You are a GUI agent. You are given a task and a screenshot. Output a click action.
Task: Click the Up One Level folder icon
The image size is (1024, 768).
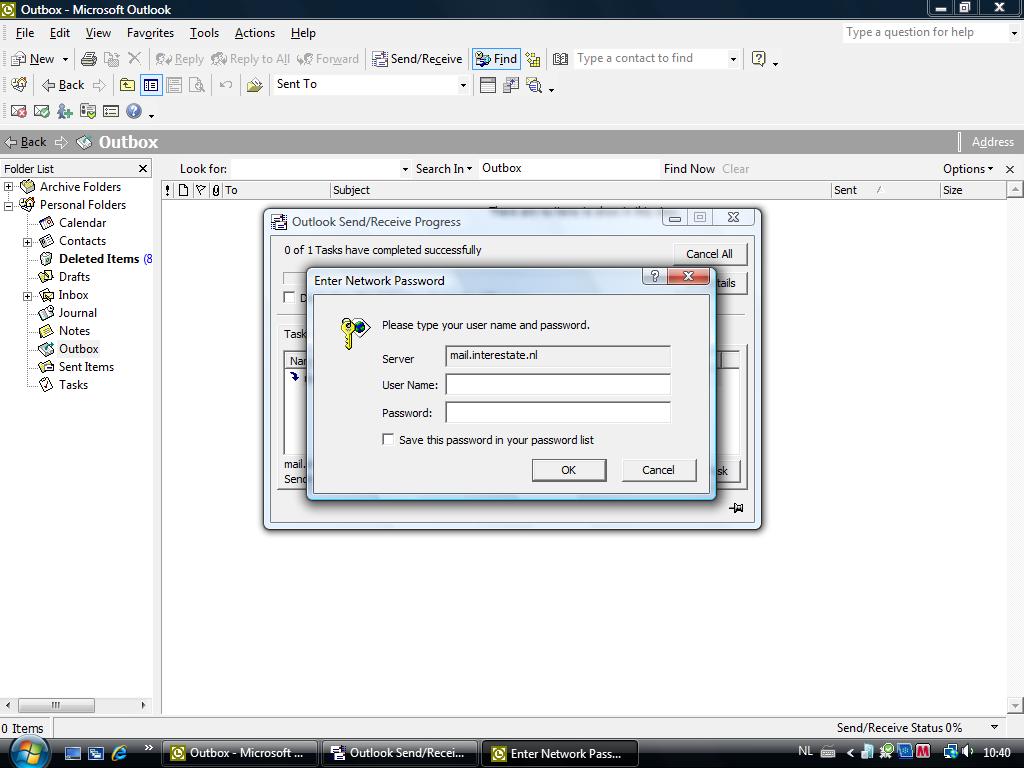[127, 85]
